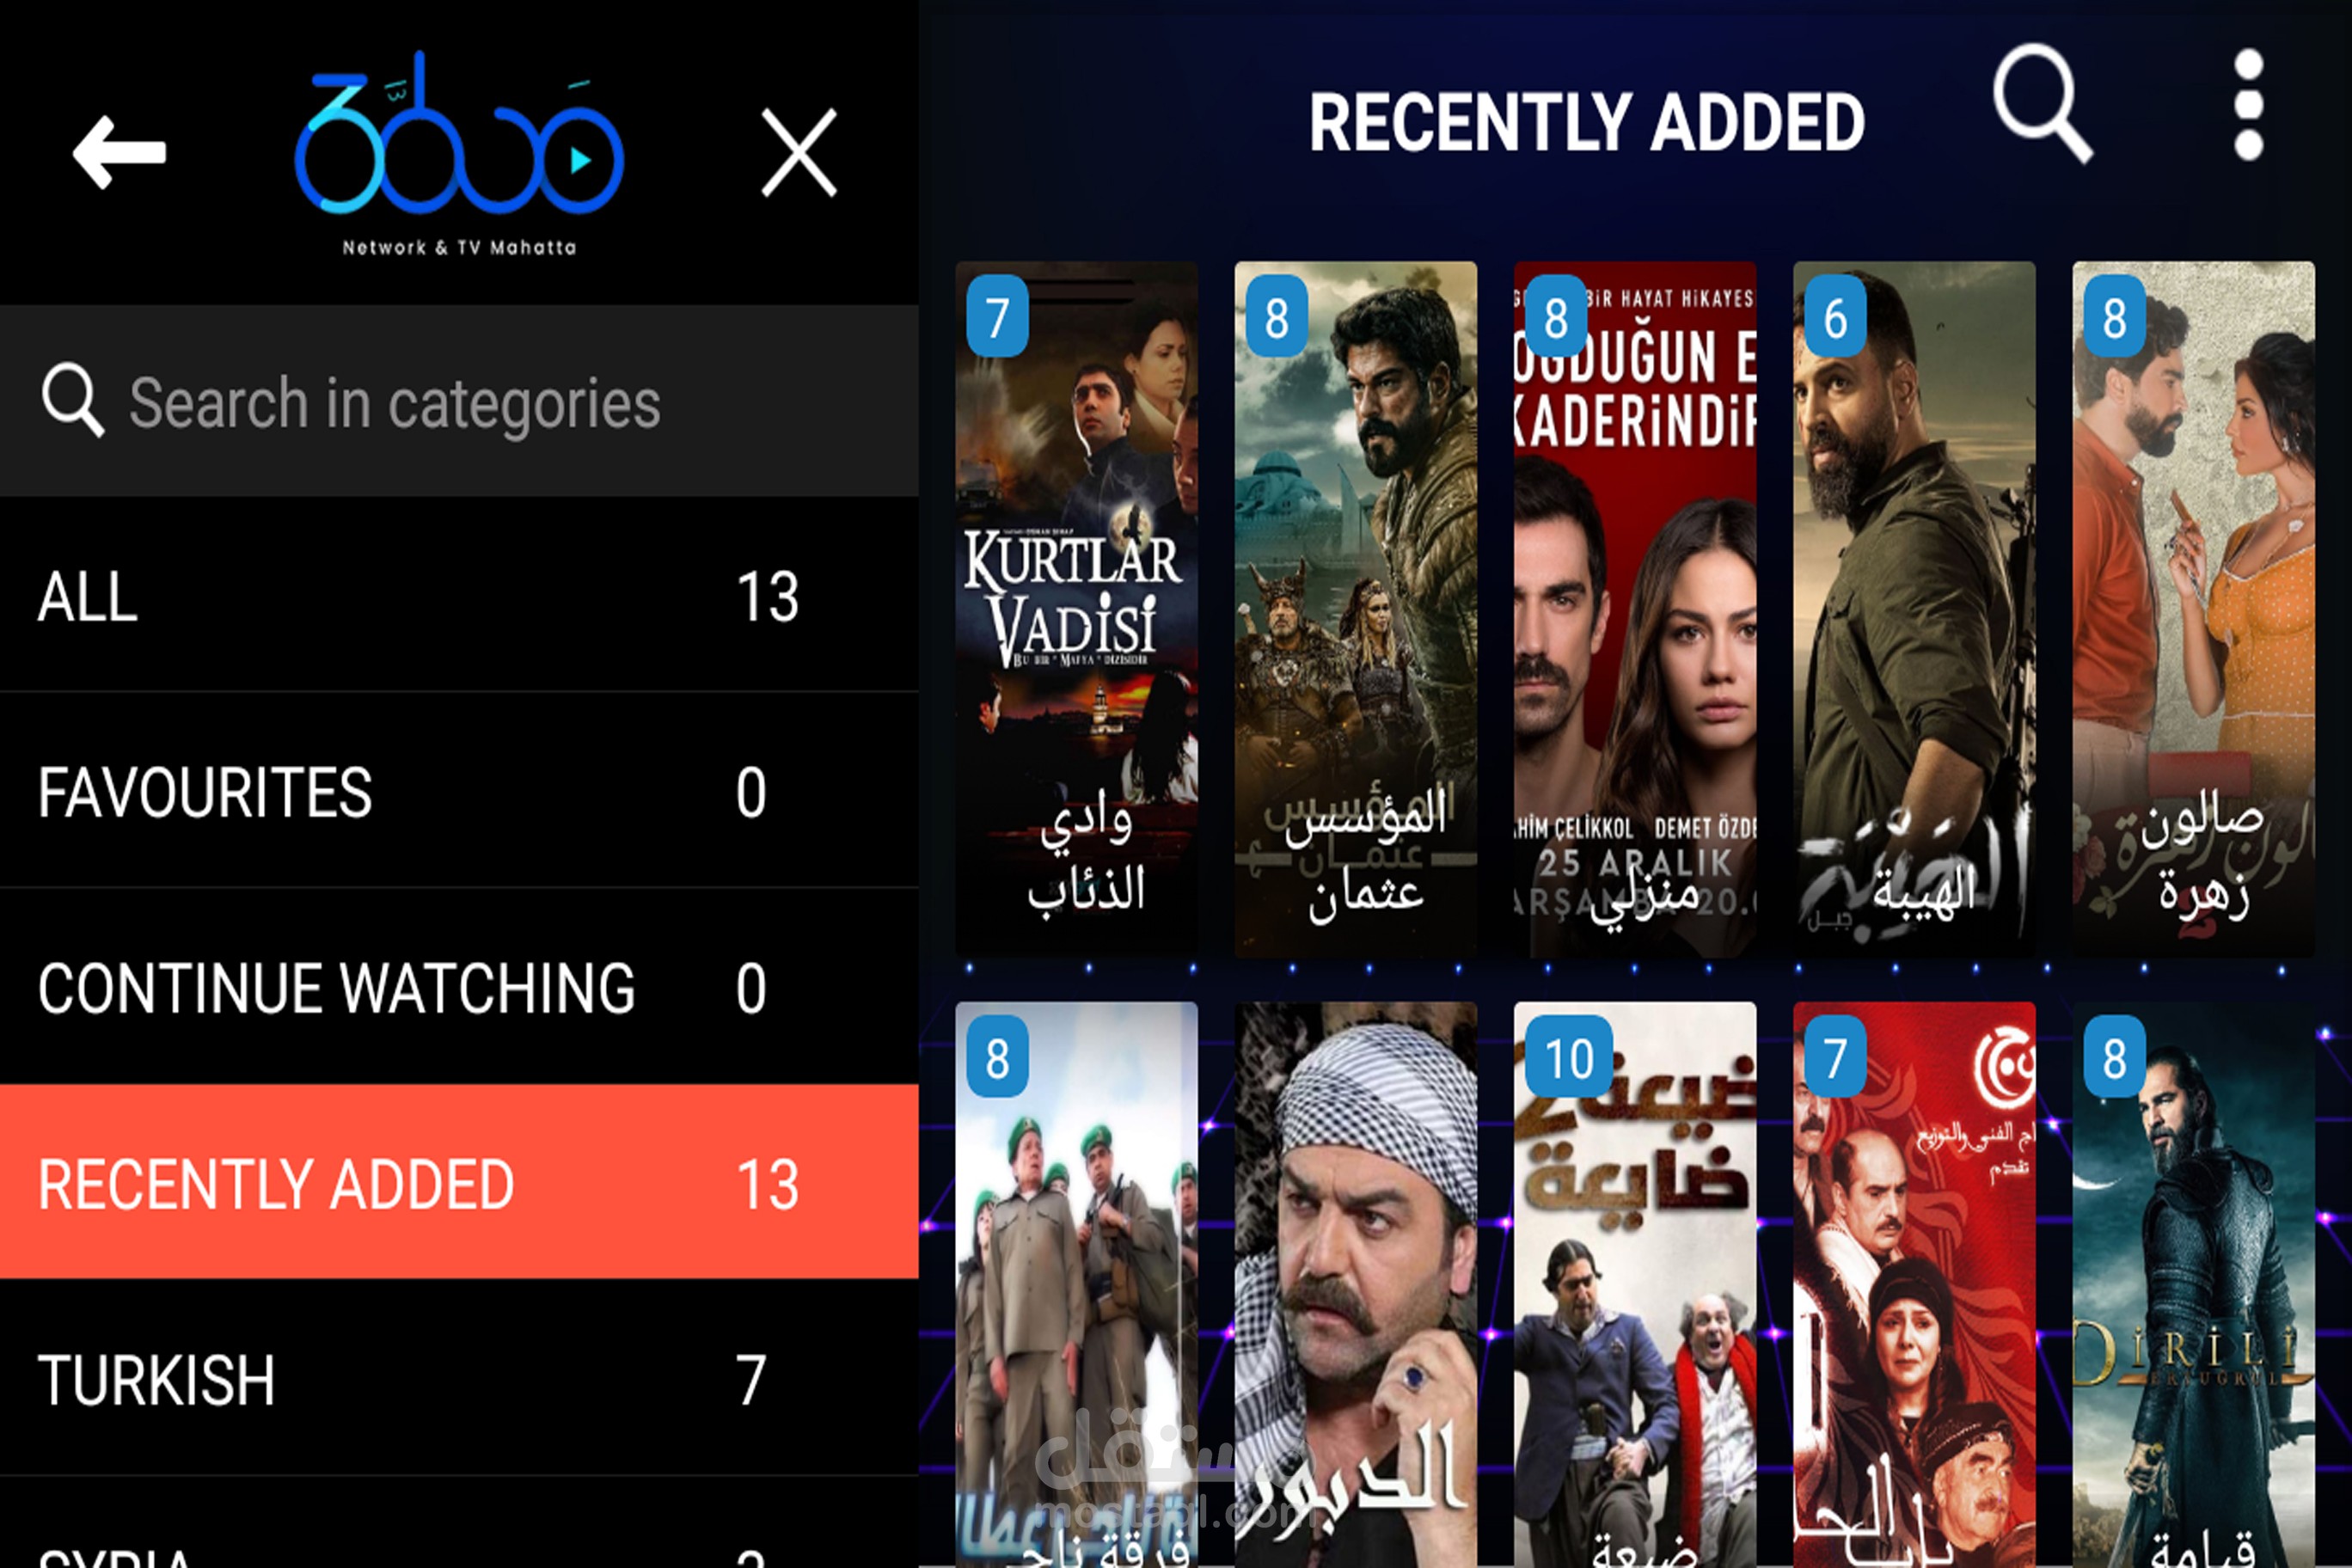Viewport: 2352px width, 1568px height.
Task: Tap the Mahatta TV network logo
Action: point(459,154)
